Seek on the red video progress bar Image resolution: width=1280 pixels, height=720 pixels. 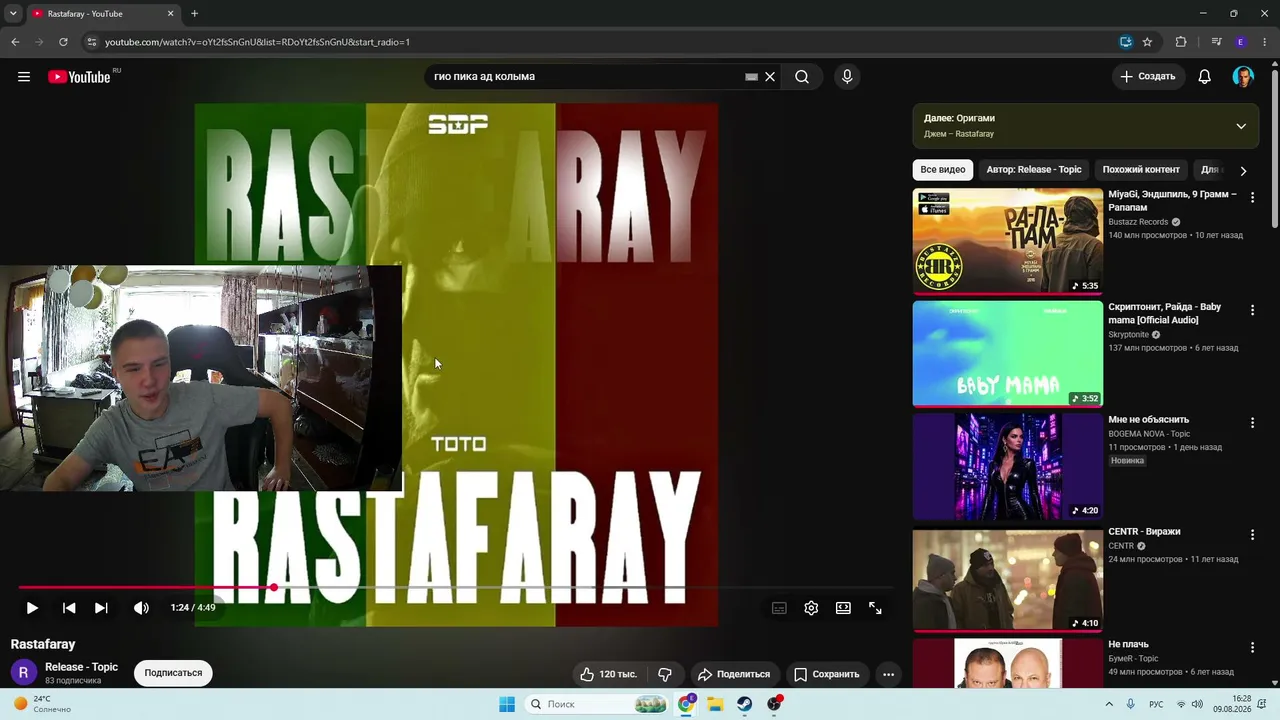click(455, 588)
